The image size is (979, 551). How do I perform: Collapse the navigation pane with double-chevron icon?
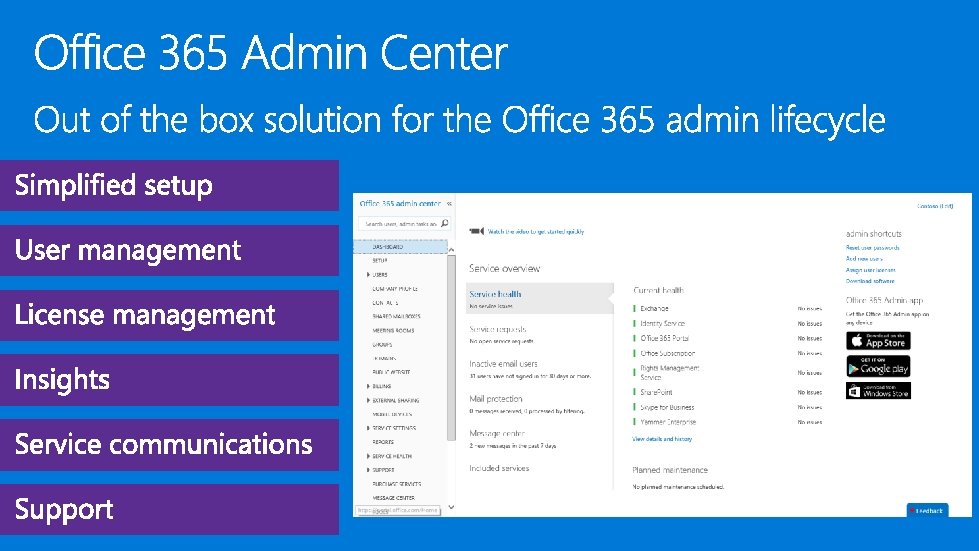point(449,204)
